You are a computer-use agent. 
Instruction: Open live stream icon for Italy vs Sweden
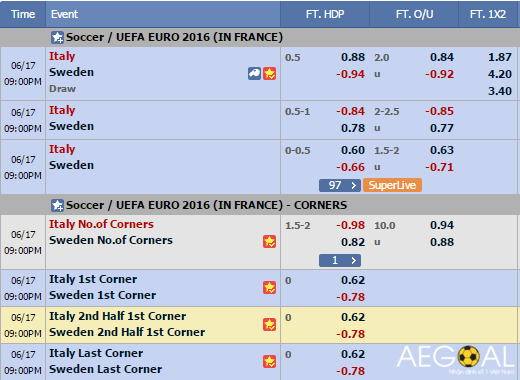254,73
